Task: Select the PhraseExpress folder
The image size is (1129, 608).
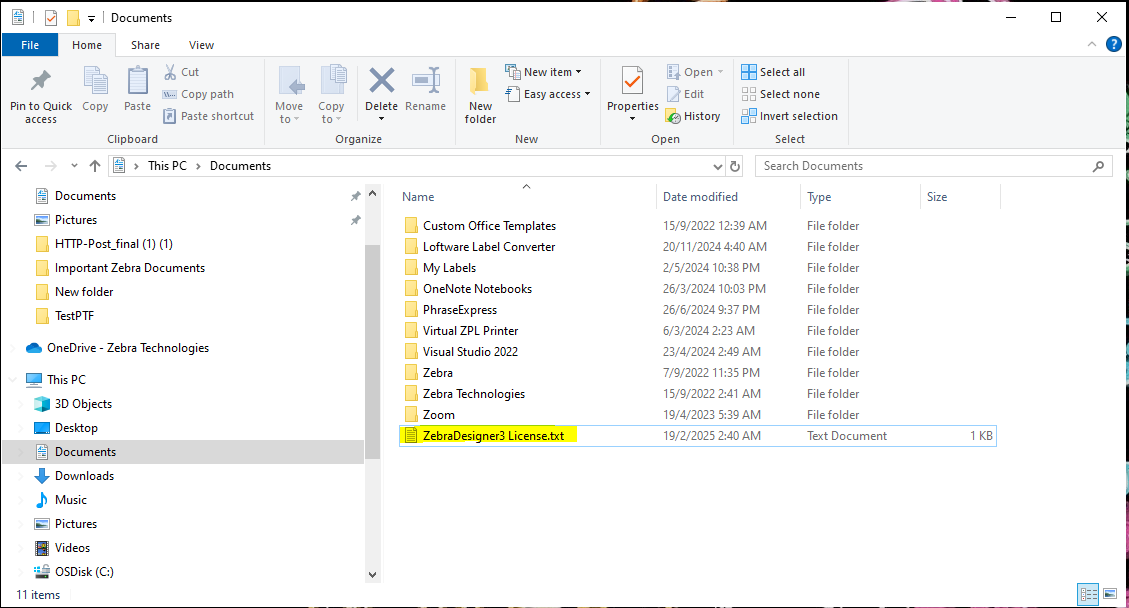Action: 459,310
